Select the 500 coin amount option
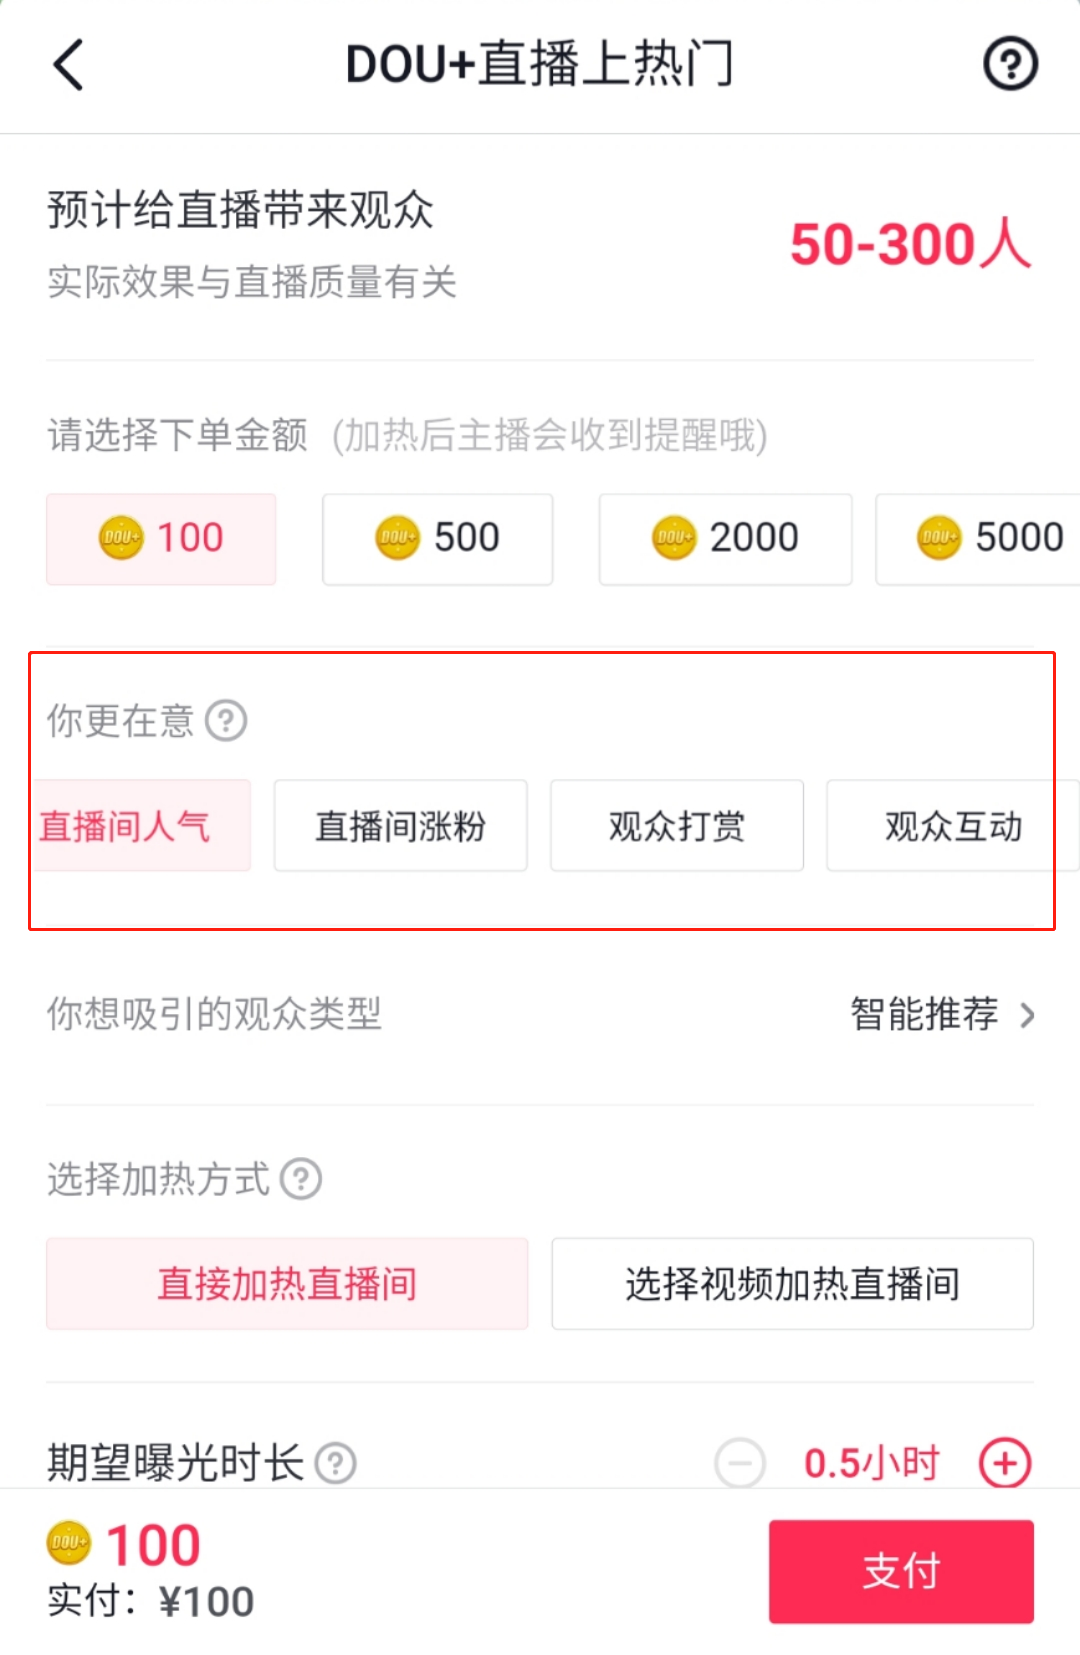The height and width of the screenshot is (1655, 1080). pyautogui.click(x=437, y=537)
